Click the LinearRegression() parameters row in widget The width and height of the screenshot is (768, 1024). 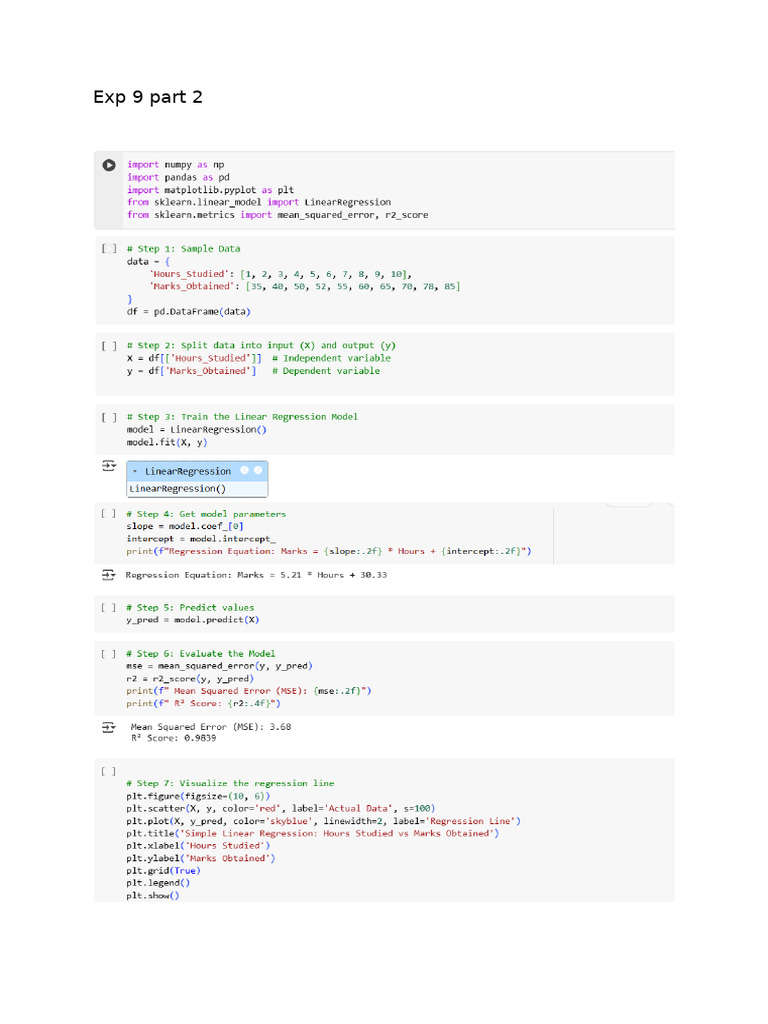[197, 488]
